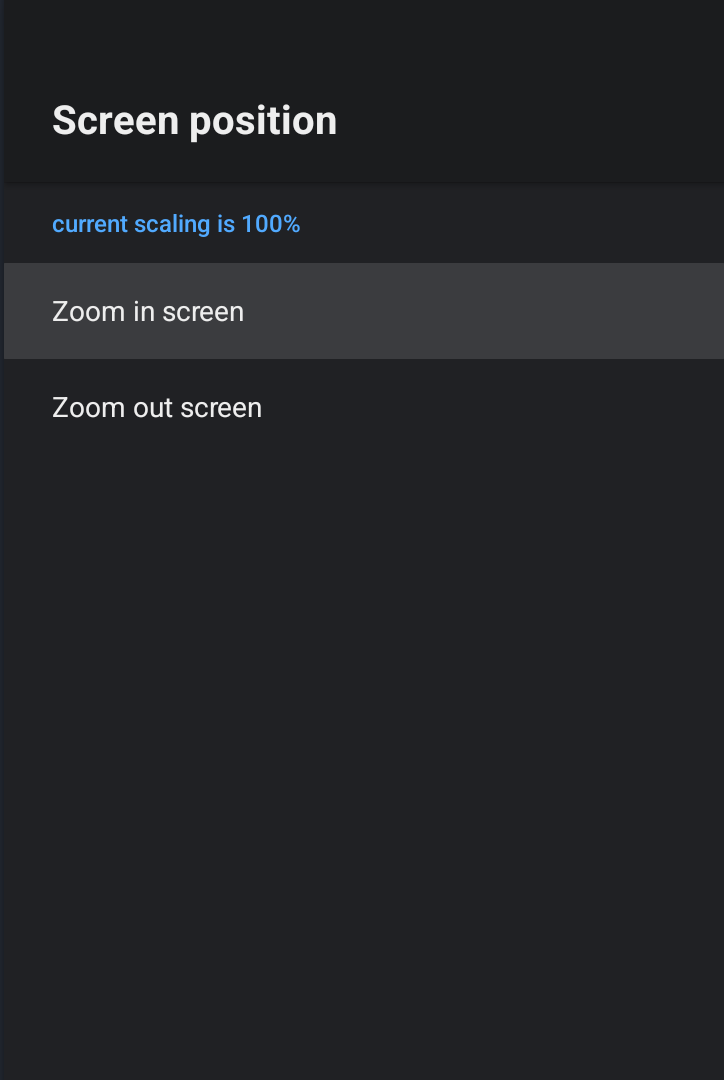Viewport: 724px width, 1080px height.
Task: Activate the Zoom in screen list item
Action: 148,312
